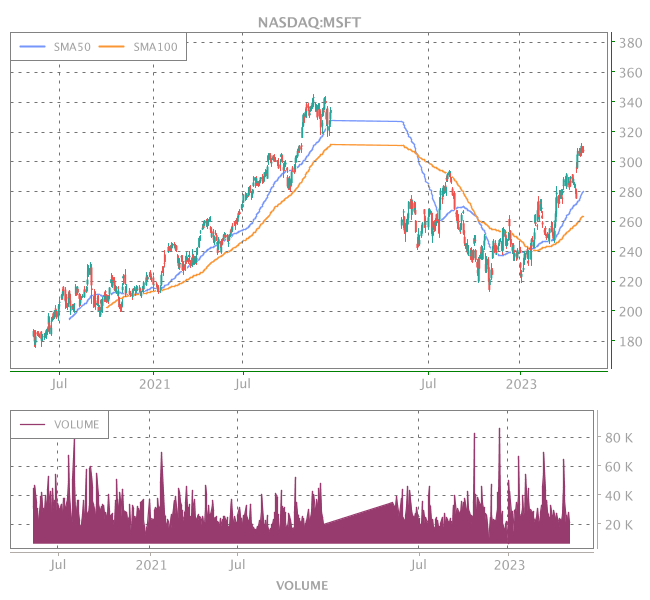
Task: Click the 380 price axis label
Action: click(631, 43)
